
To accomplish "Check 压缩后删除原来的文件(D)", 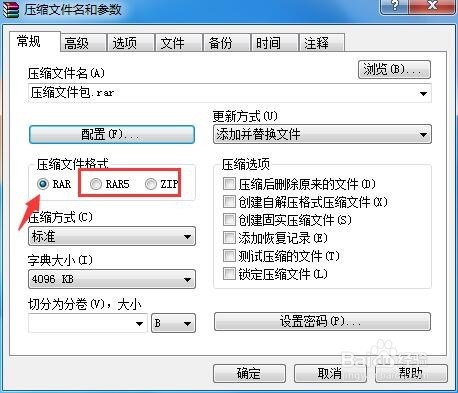I will click(229, 183).
